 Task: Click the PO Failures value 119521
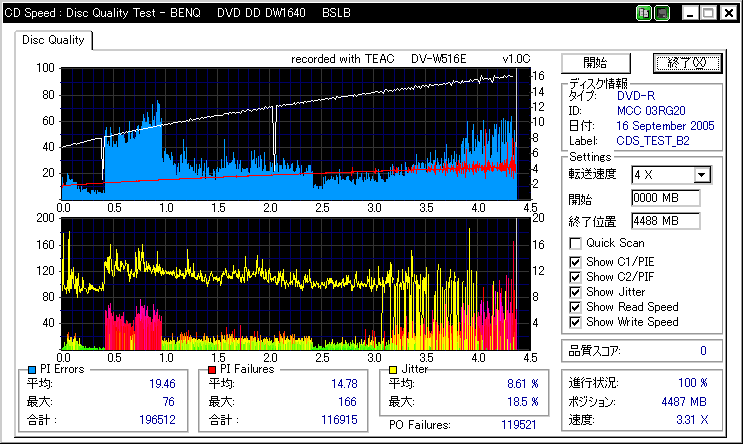pos(518,425)
